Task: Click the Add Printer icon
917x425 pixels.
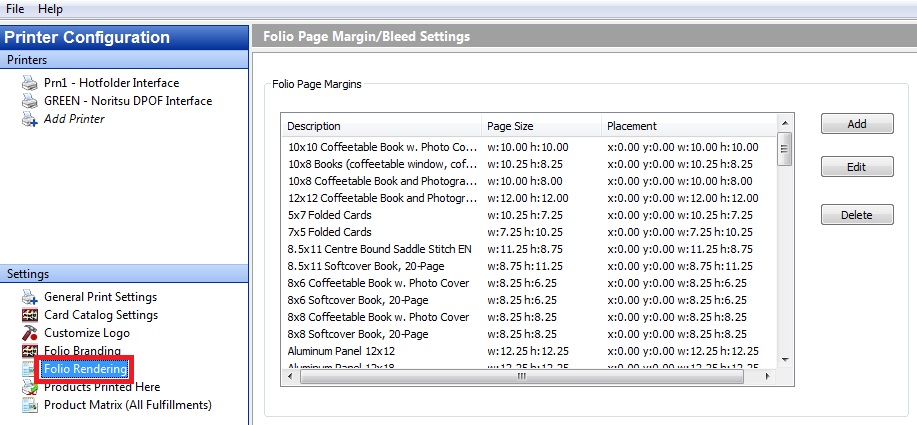Action: tap(30, 119)
